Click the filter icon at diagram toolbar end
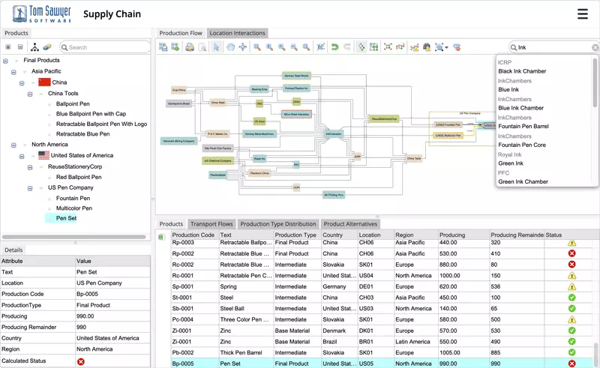The width and height of the screenshot is (600, 368). tap(457, 47)
